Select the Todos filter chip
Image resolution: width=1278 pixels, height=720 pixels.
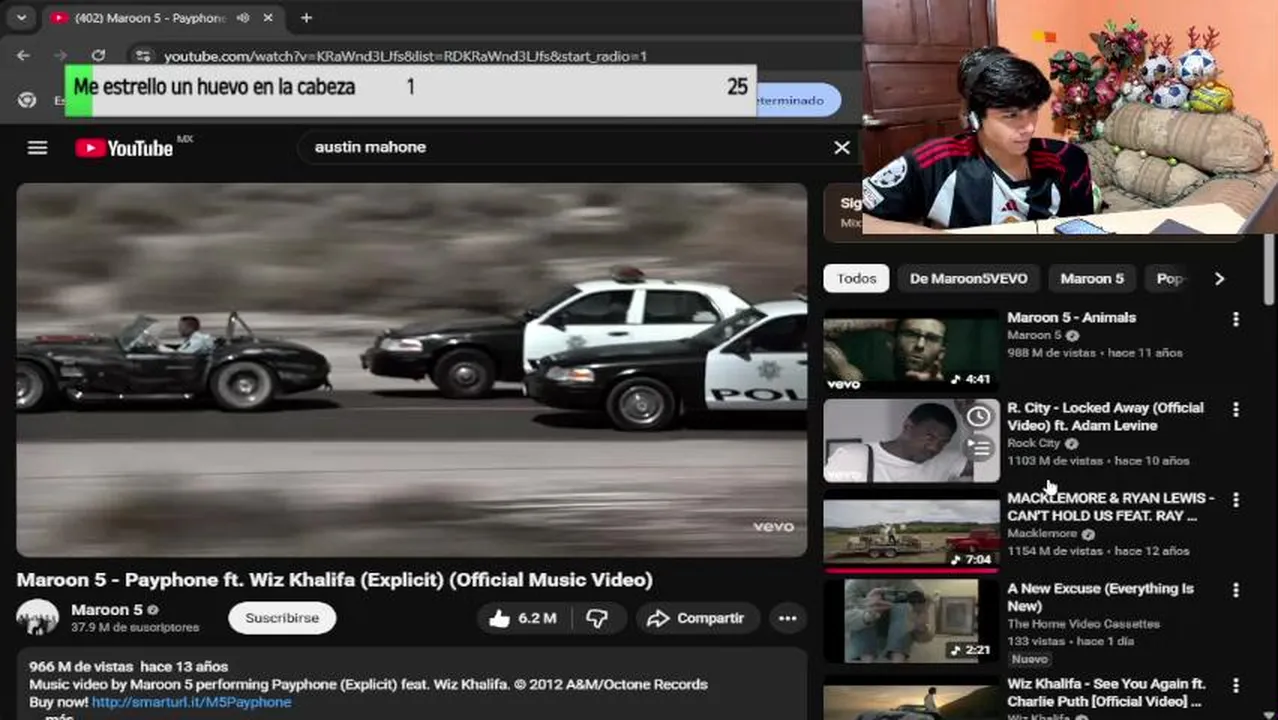856,278
